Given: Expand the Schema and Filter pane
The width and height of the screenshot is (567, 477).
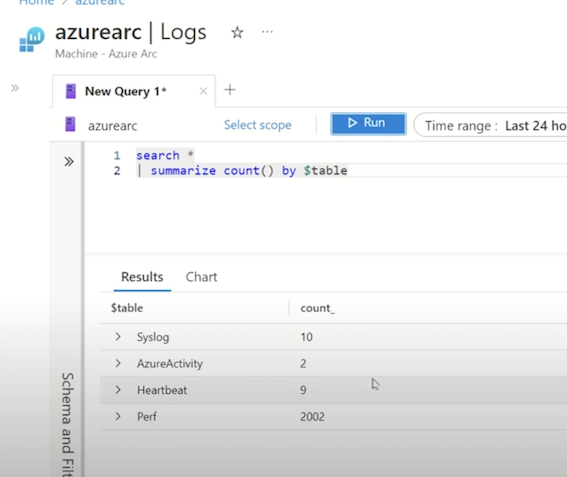Looking at the screenshot, I should (69, 161).
